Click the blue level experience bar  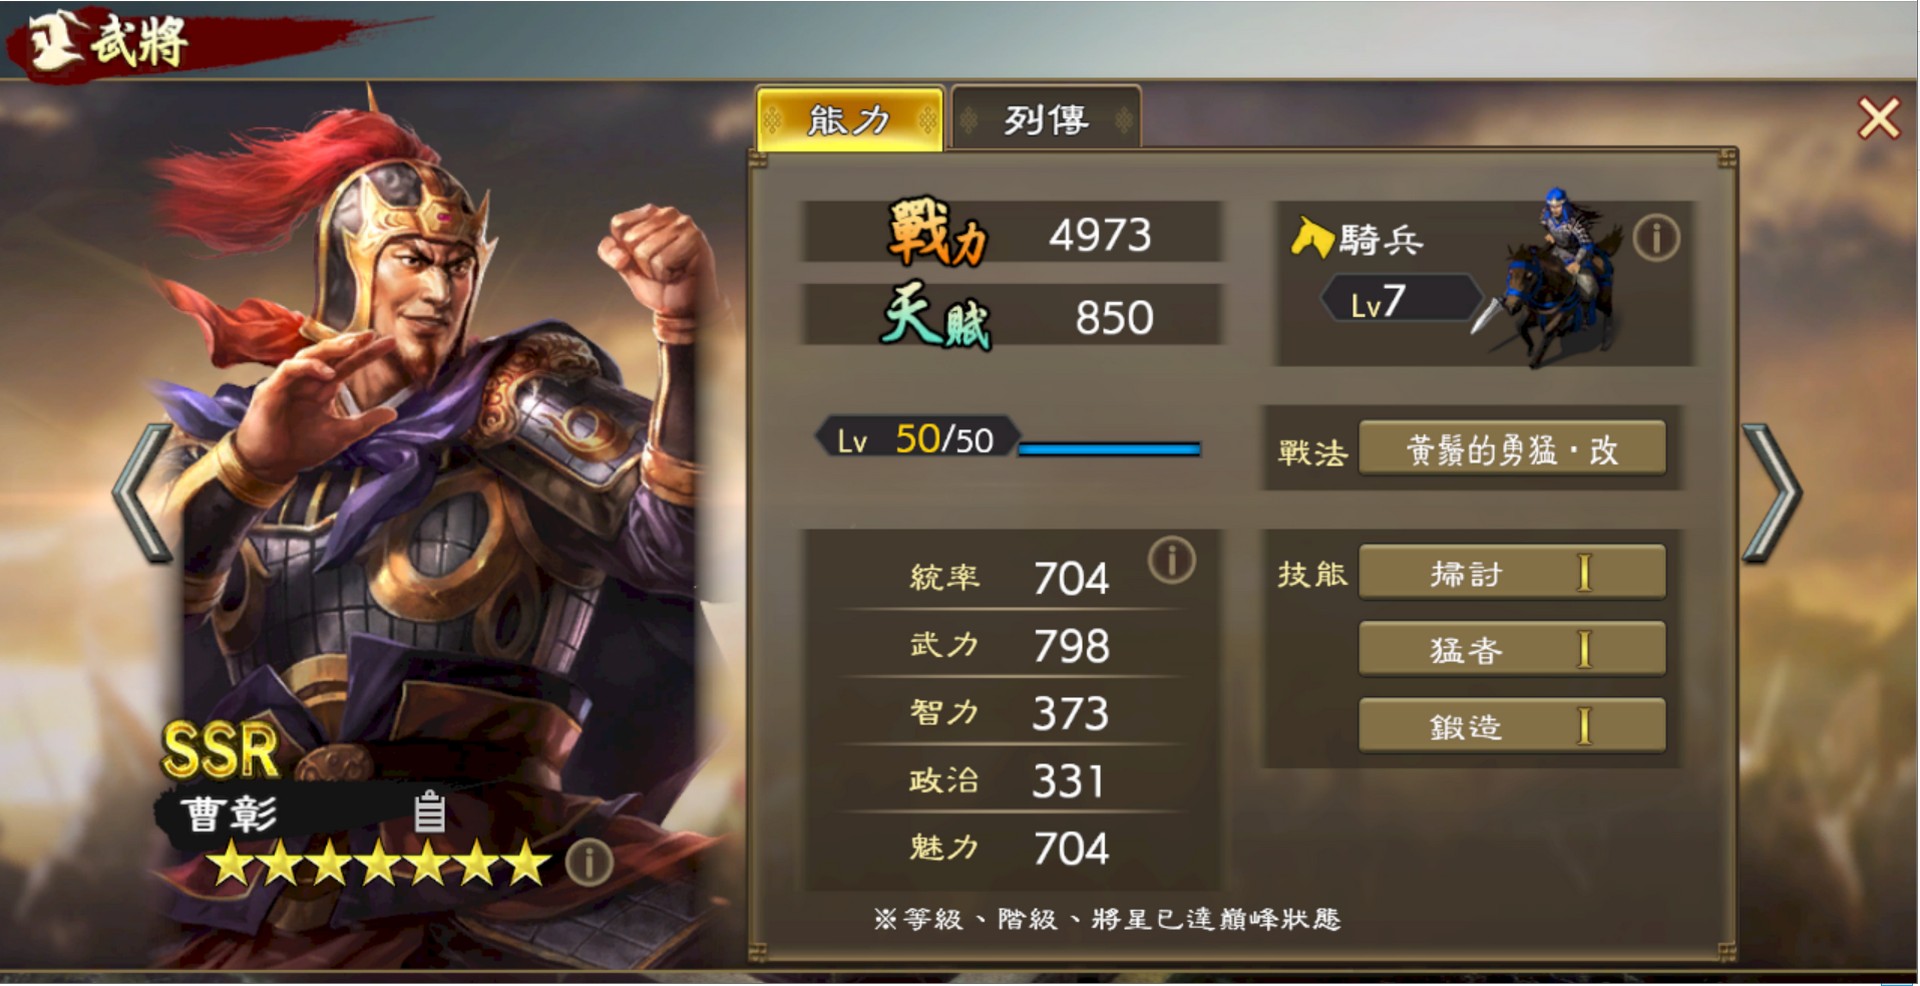(x=1109, y=449)
